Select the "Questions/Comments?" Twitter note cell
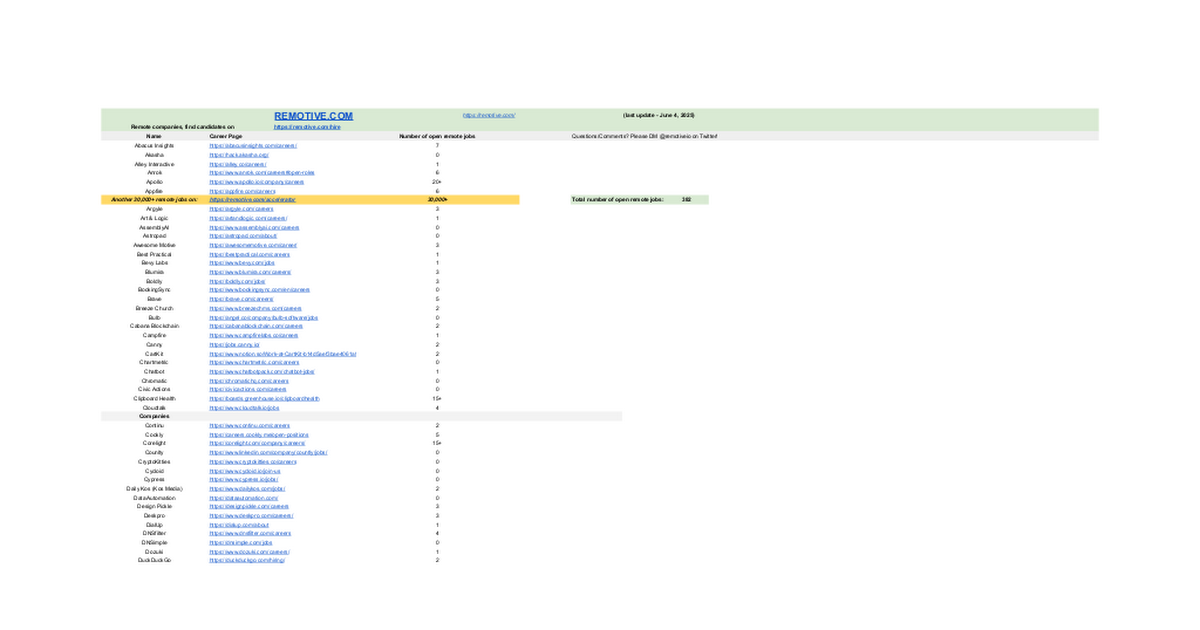This screenshot has height=630, width=1200. pos(644,136)
